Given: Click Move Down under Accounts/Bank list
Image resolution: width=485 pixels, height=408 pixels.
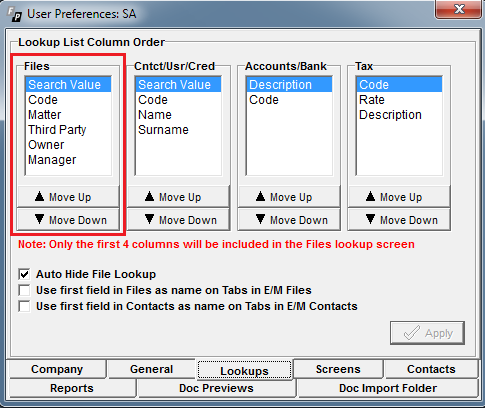Looking at the screenshot, I should (x=289, y=220).
